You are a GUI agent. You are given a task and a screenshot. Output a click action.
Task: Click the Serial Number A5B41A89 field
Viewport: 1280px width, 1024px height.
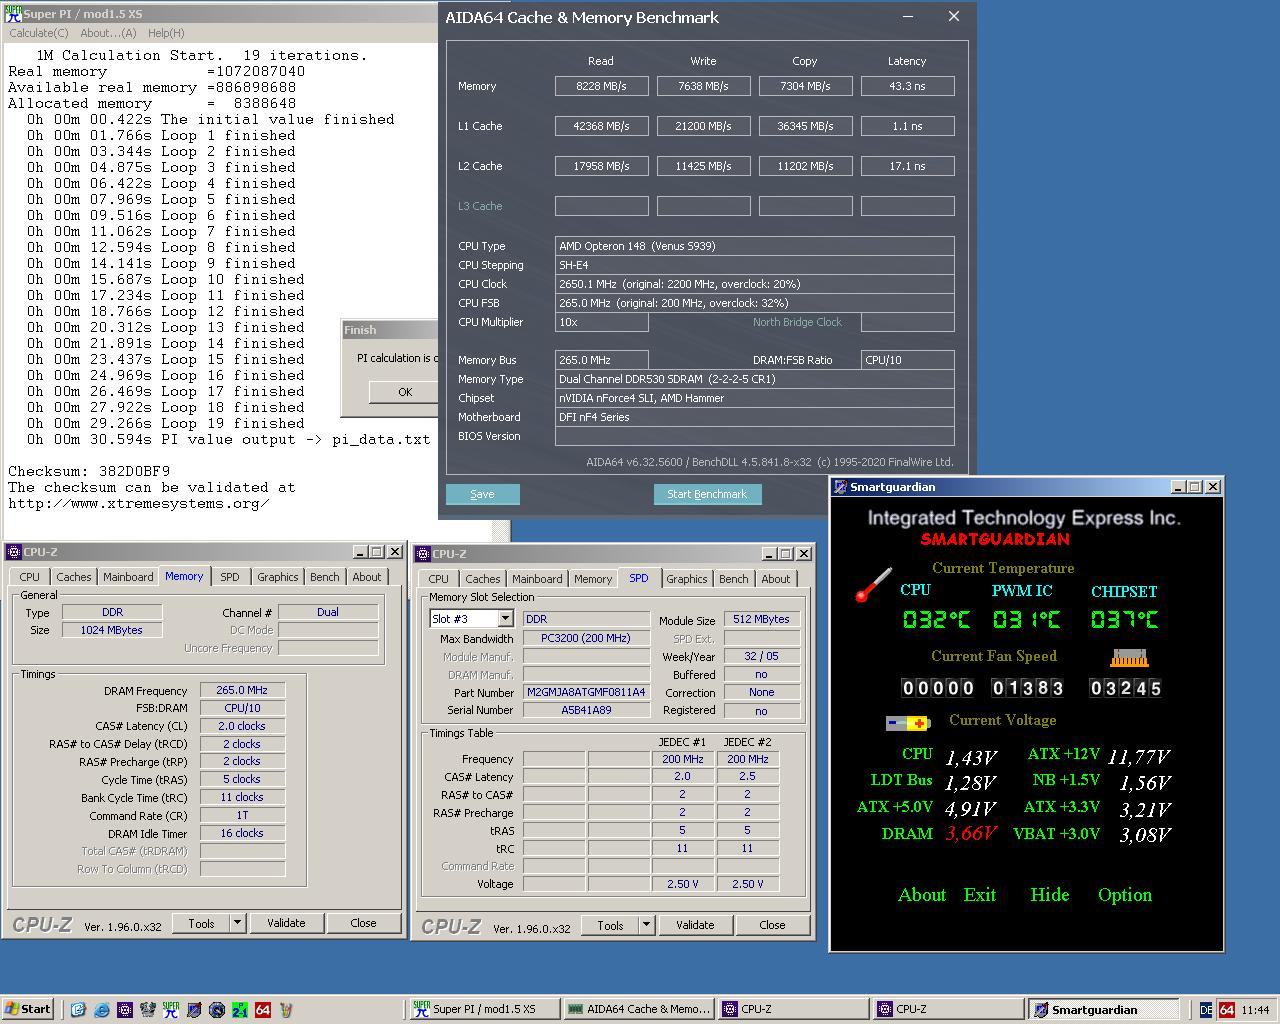tap(586, 710)
